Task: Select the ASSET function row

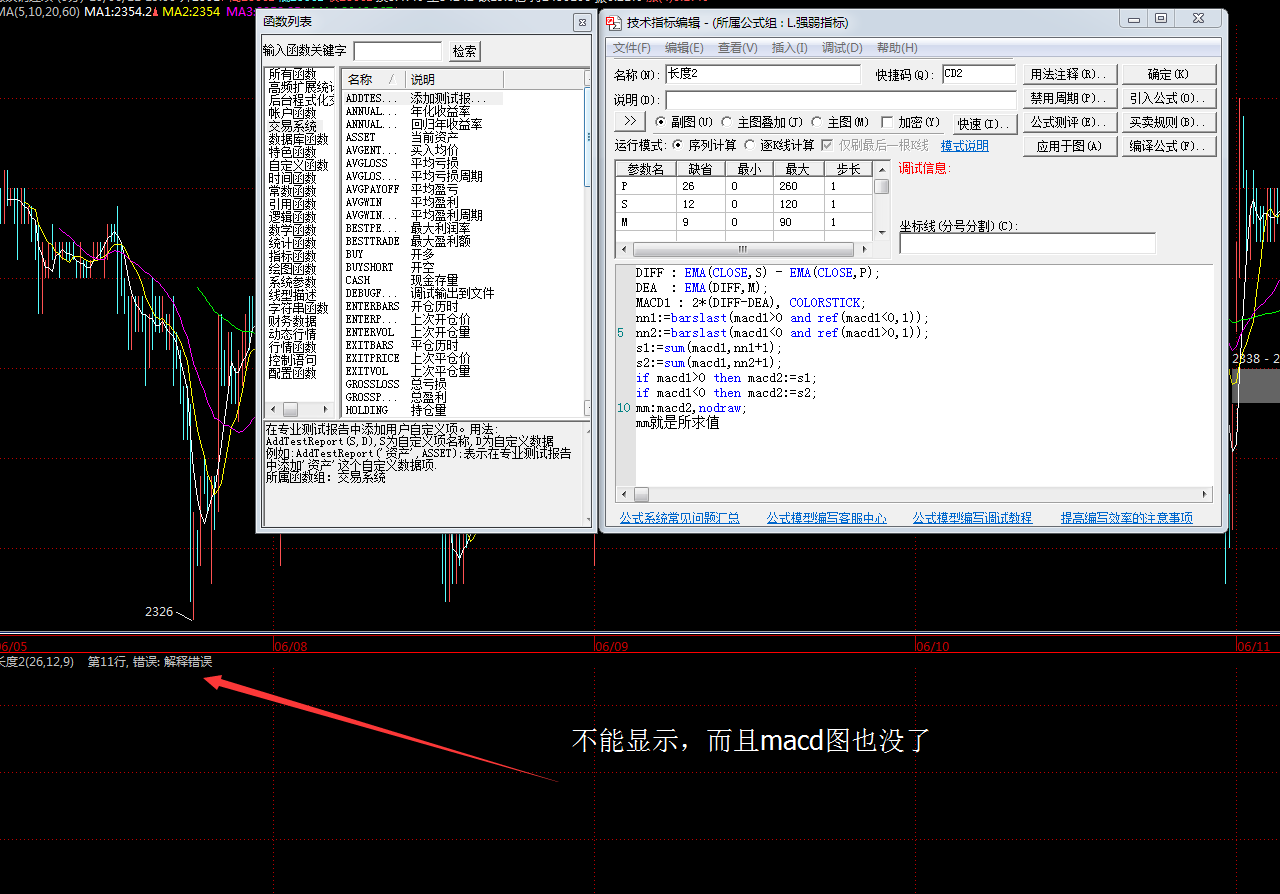Action: tap(422, 138)
